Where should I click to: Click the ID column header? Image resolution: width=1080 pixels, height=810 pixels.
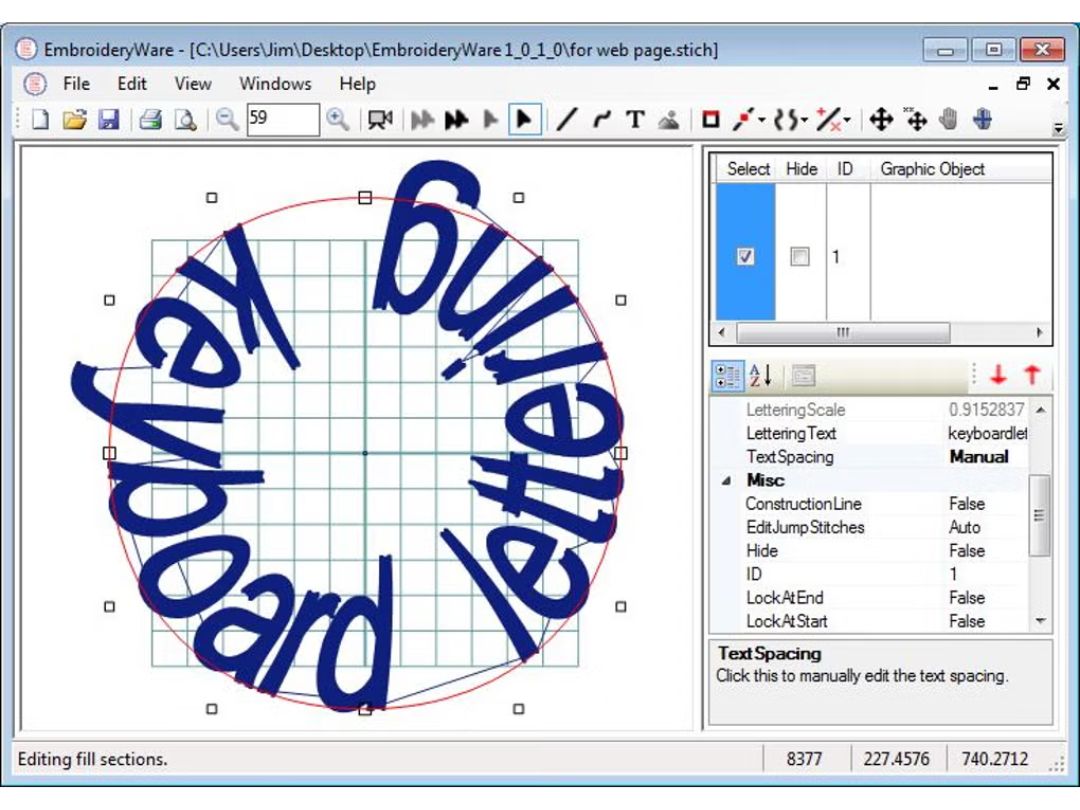(x=845, y=169)
